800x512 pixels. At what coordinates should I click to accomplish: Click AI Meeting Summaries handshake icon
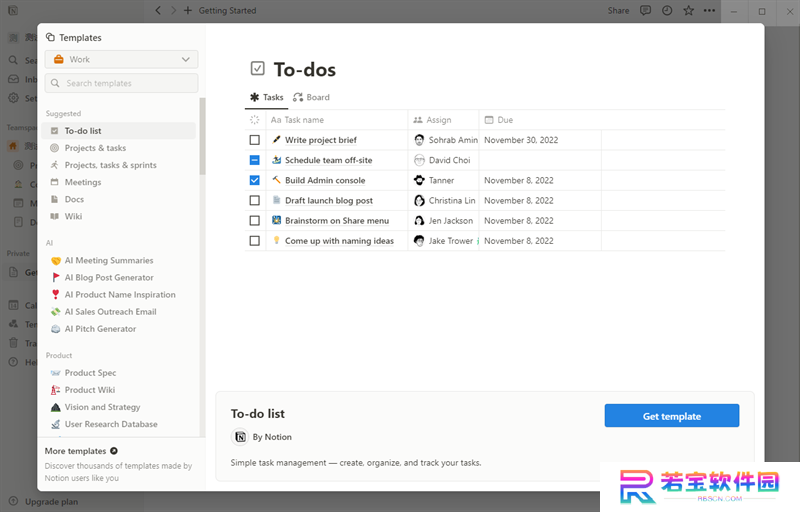pyautogui.click(x=56, y=261)
